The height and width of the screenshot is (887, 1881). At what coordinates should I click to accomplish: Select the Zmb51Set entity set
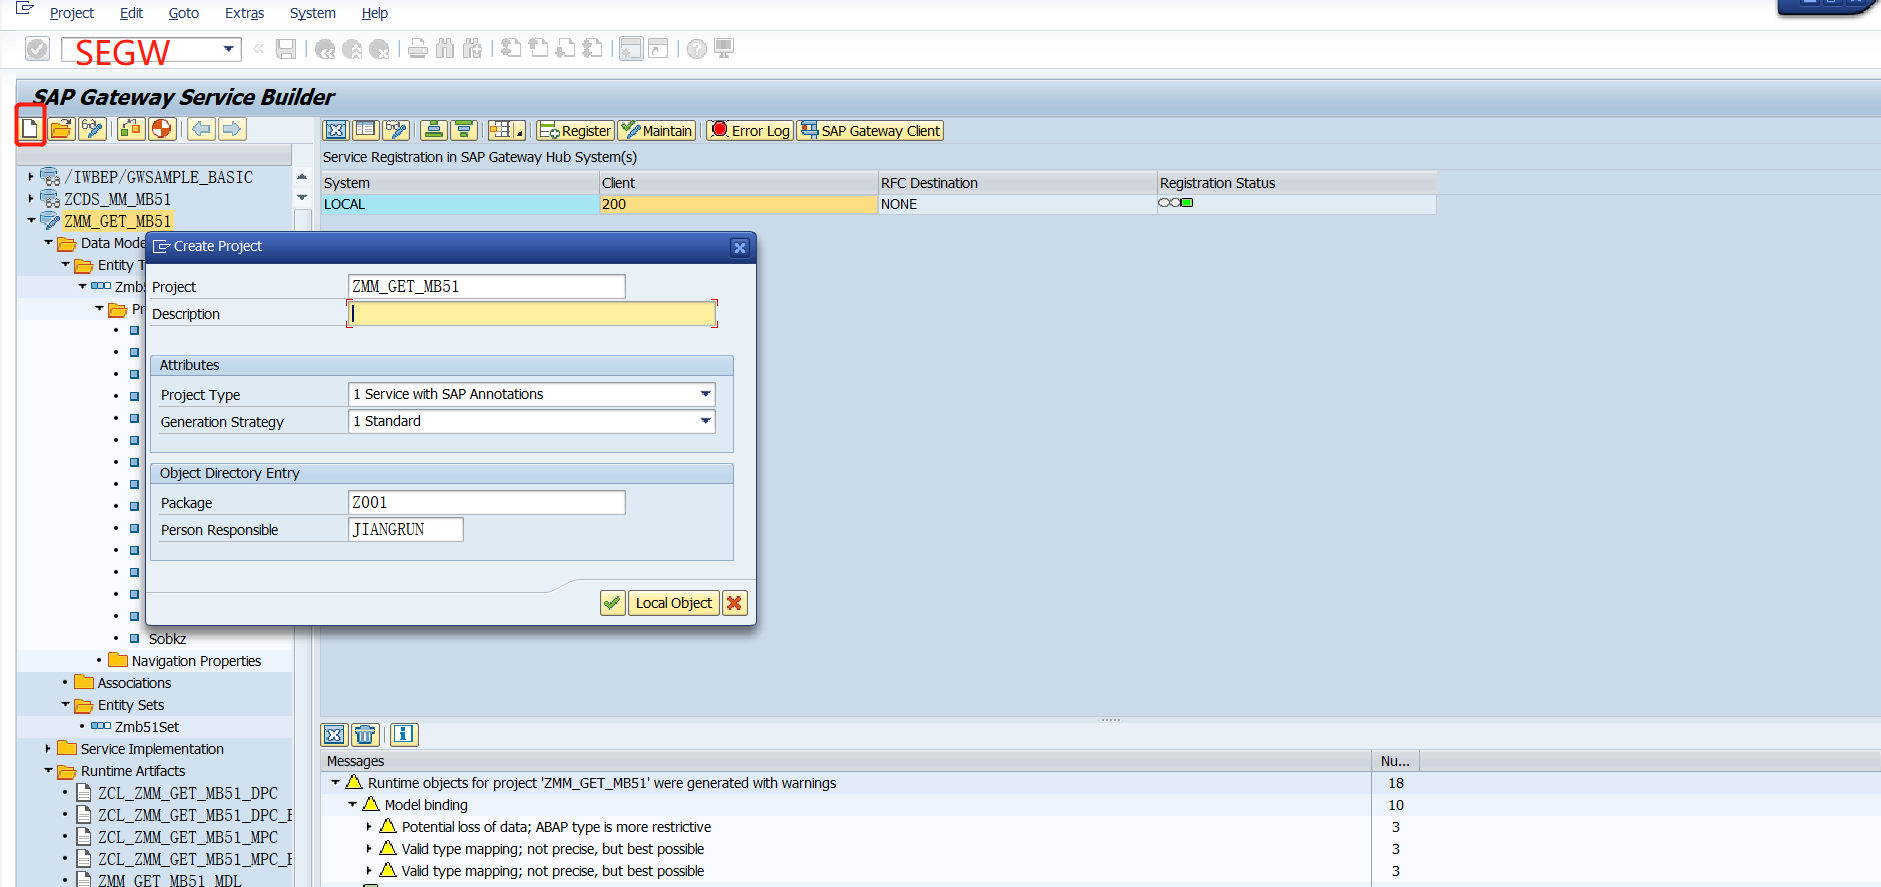click(147, 727)
